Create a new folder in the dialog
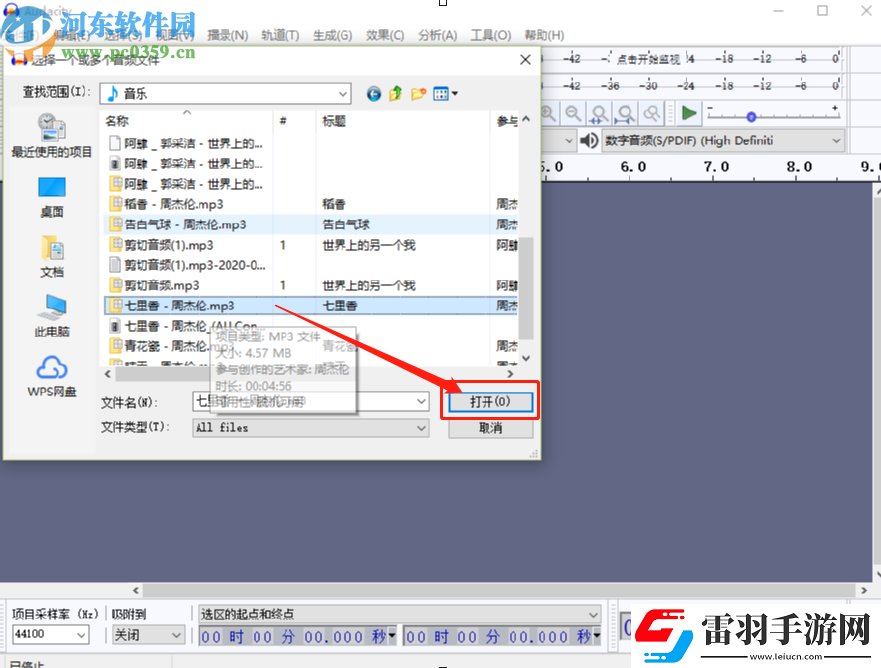This screenshot has width=881, height=668. (418, 94)
